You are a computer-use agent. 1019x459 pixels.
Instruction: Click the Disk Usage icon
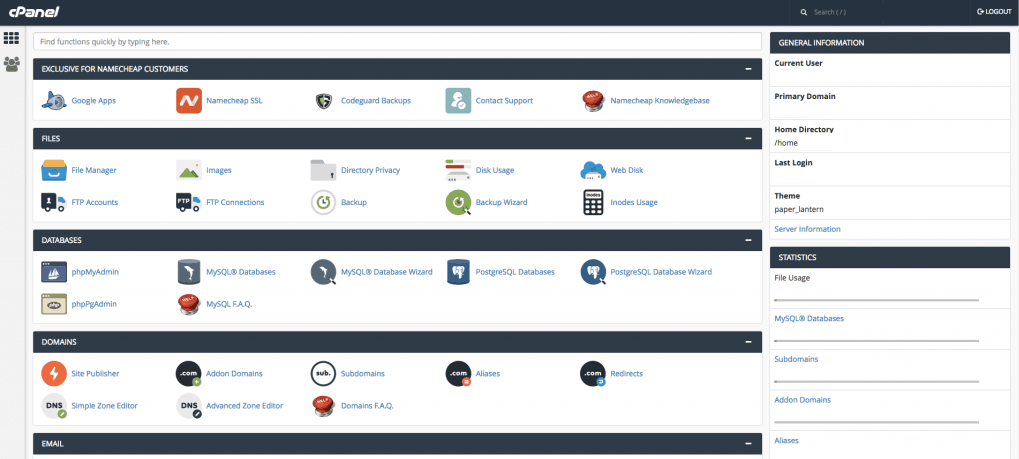pyautogui.click(x=458, y=170)
